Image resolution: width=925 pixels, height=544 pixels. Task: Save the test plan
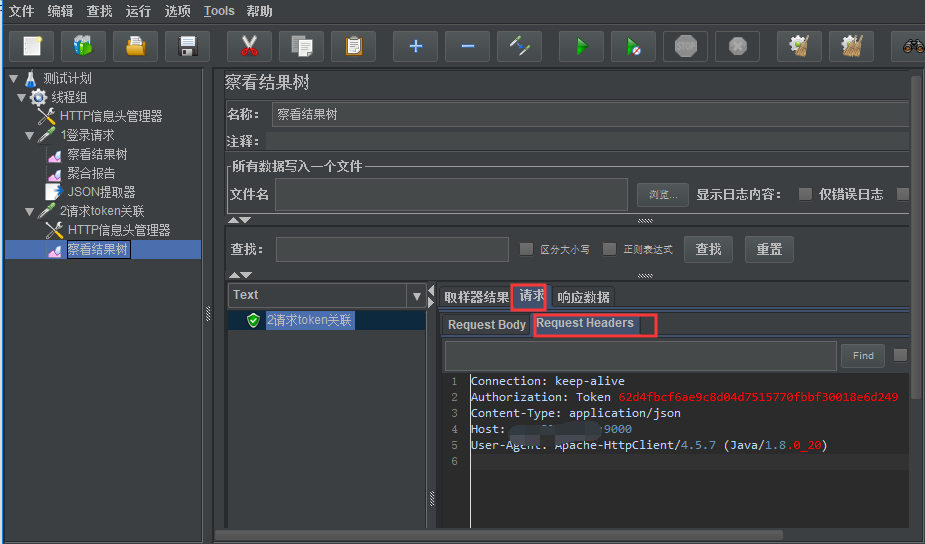[x=187, y=46]
